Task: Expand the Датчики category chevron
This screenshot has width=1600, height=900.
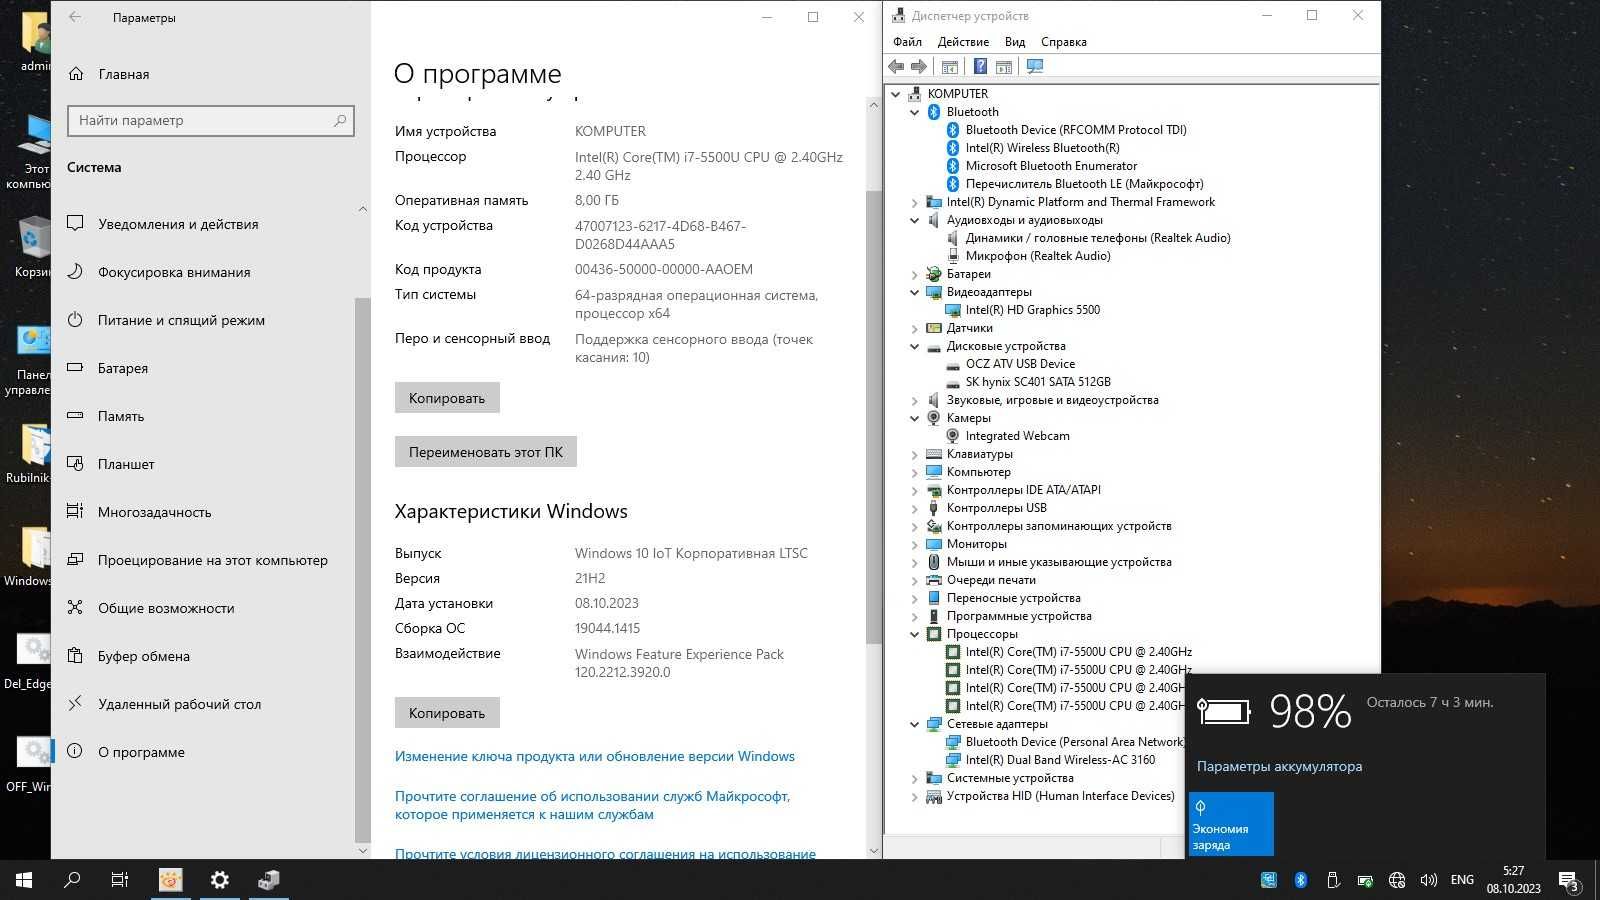Action: [914, 328]
